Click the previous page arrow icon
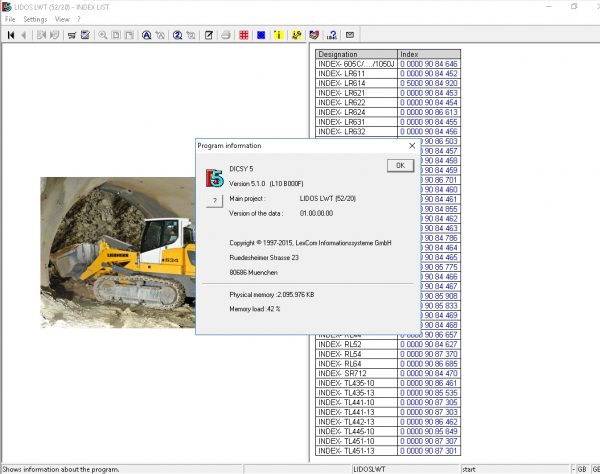 [x=24, y=35]
